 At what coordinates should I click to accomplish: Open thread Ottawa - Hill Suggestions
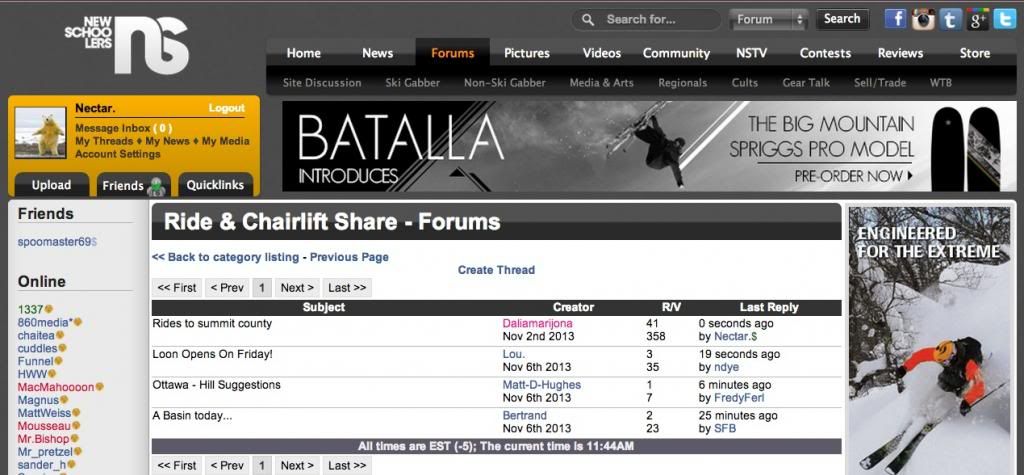[216, 385]
